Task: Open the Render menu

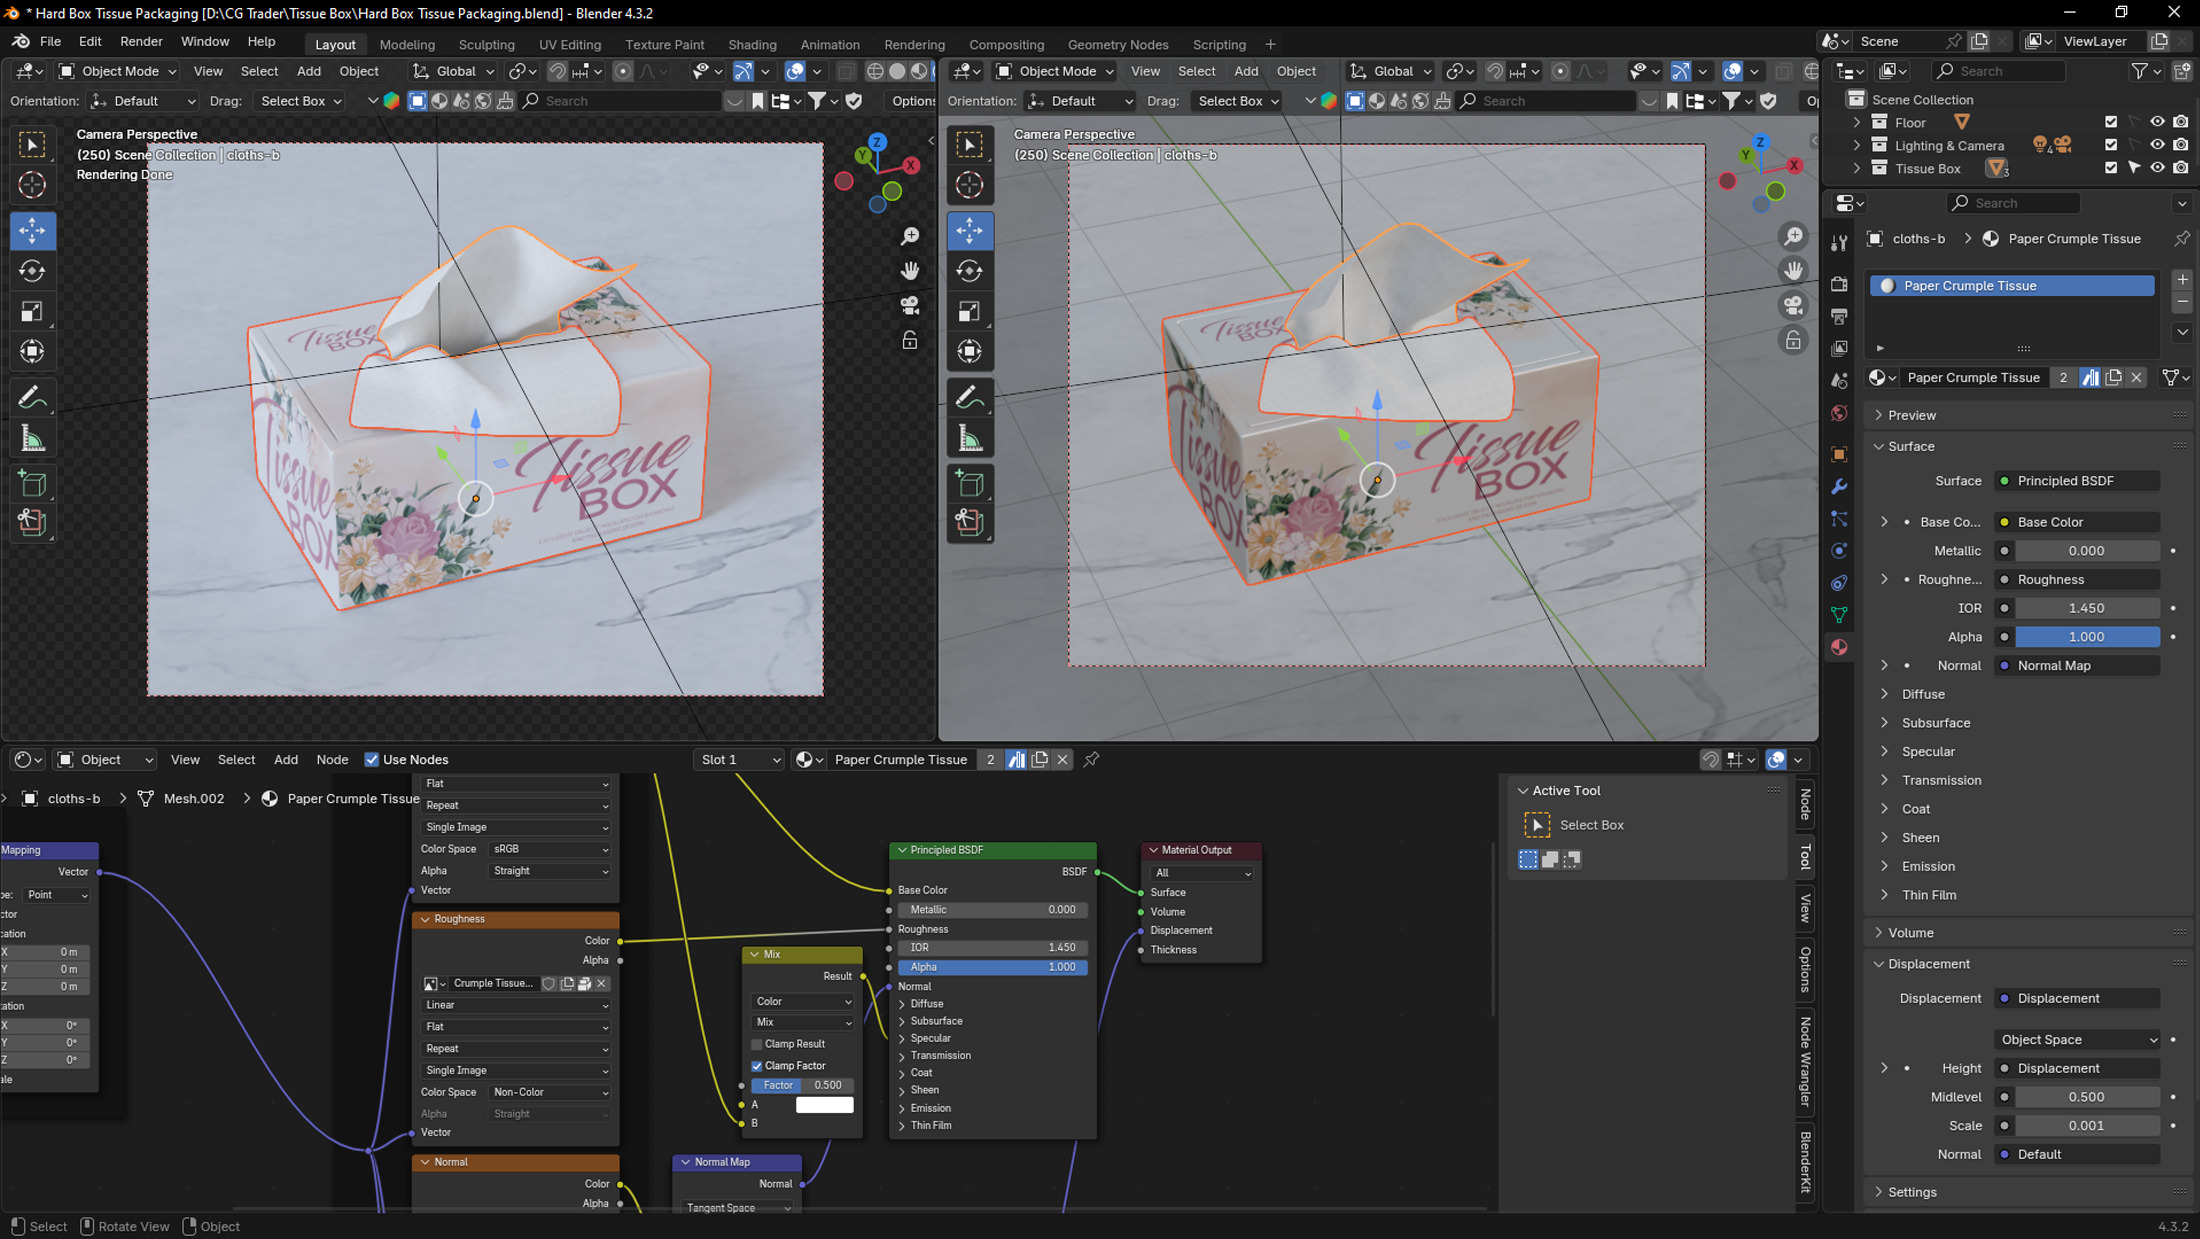Action: tap(141, 42)
